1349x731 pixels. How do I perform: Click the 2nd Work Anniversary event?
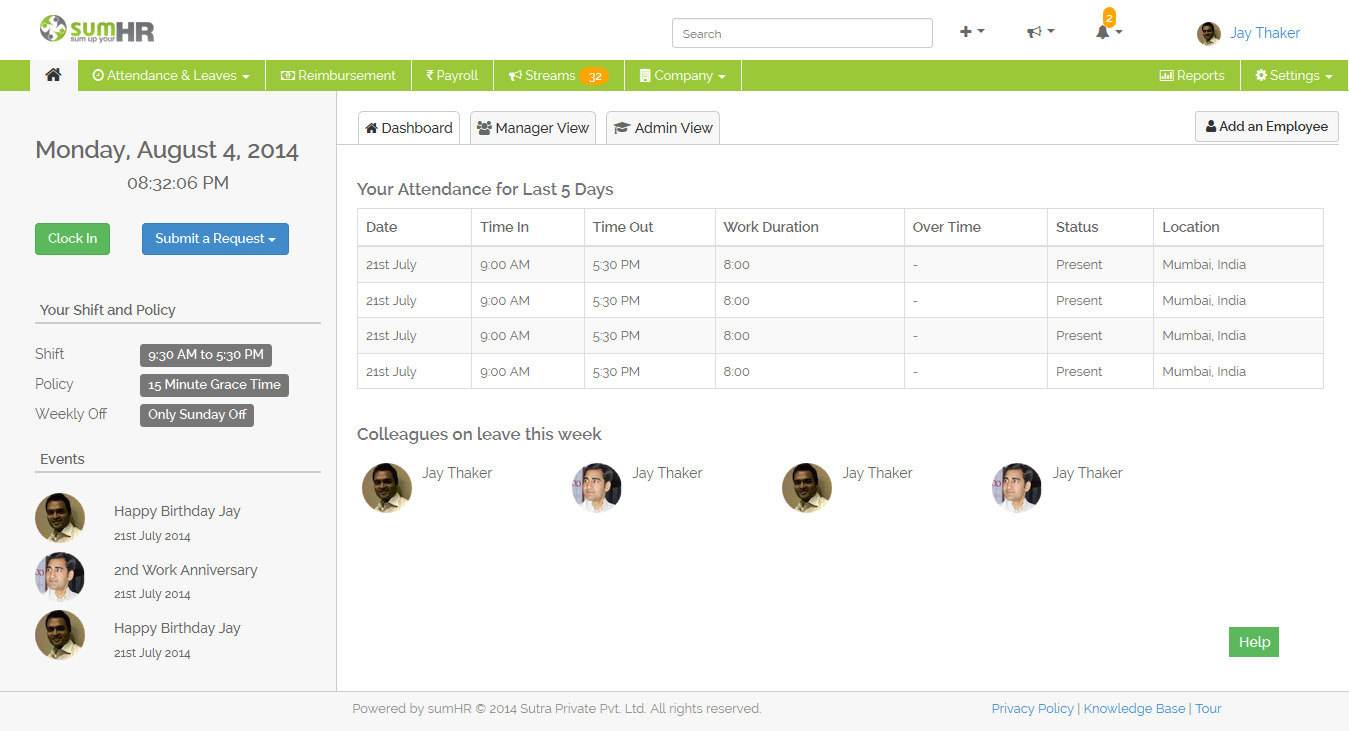(185, 570)
